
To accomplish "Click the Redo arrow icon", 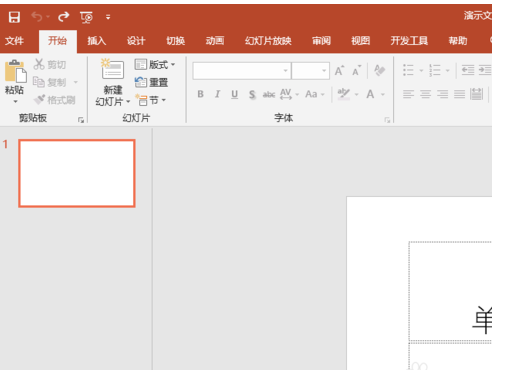I will click(63, 16).
